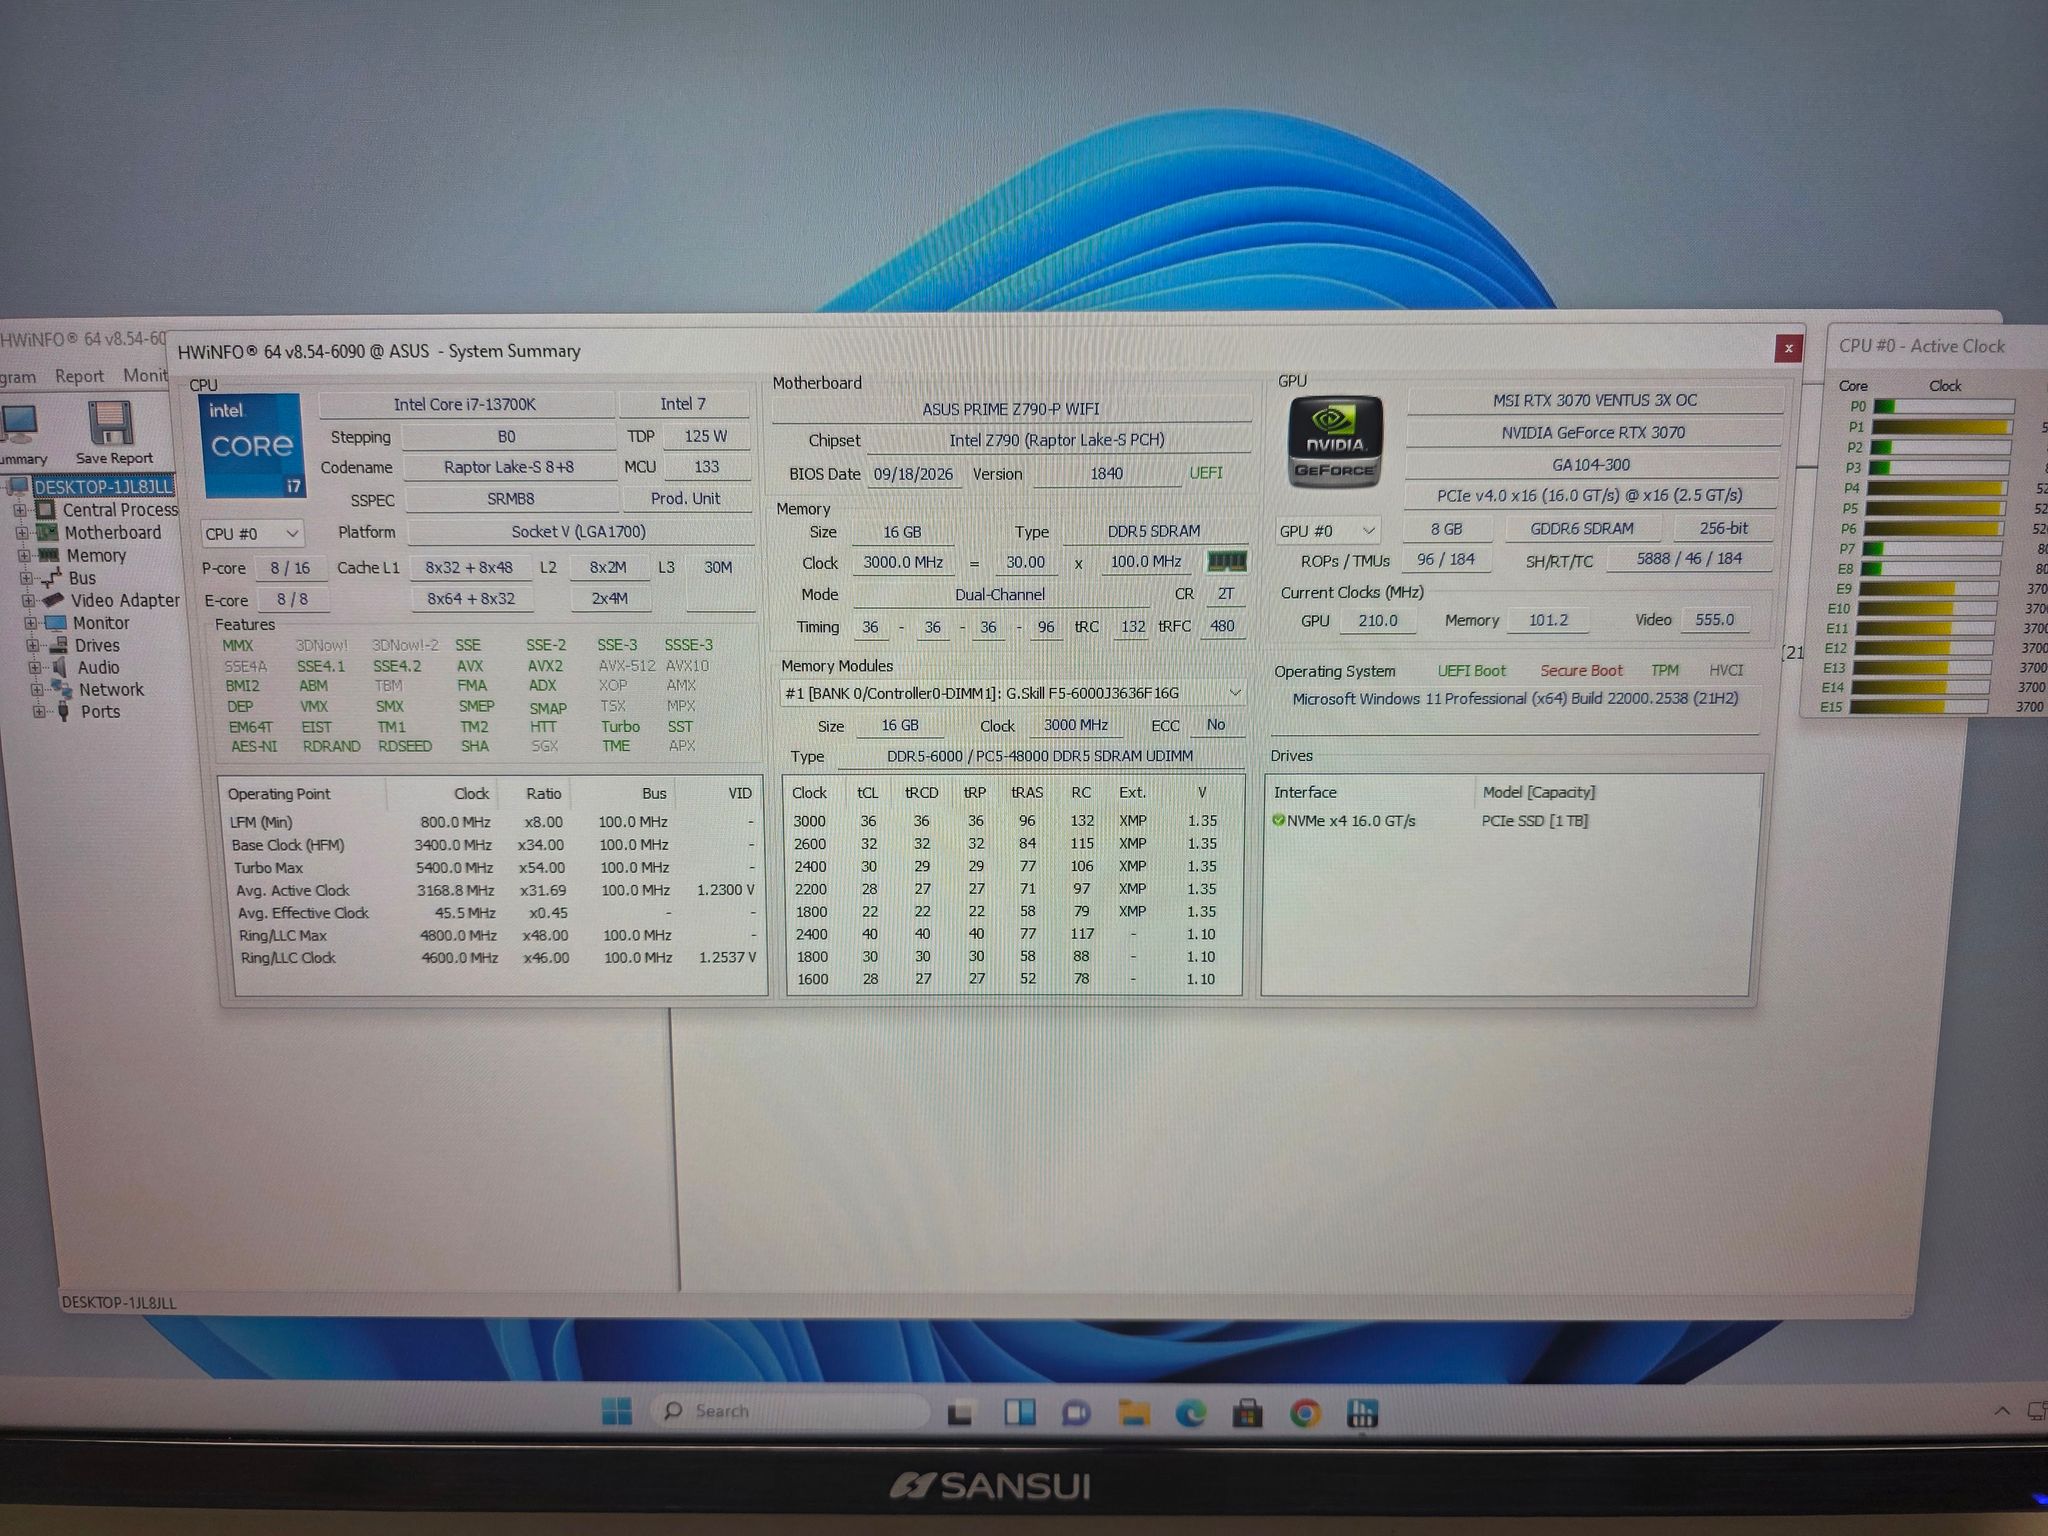Launch Google Chrome from taskbar
The width and height of the screenshot is (2048, 1536).
pyautogui.click(x=1305, y=1413)
